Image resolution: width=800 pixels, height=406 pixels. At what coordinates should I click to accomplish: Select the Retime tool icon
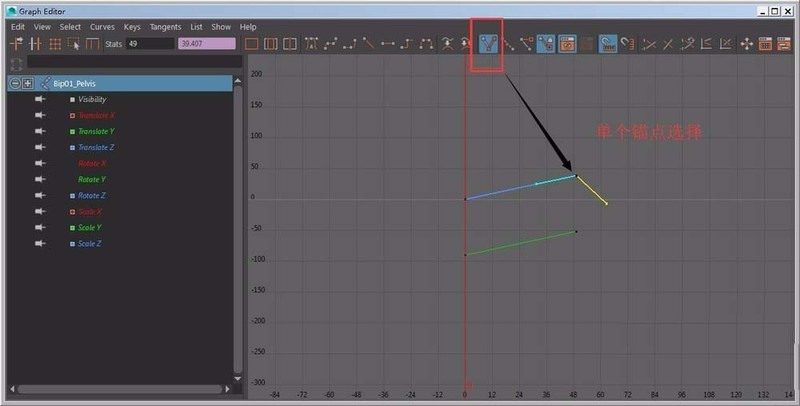tap(92, 44)
